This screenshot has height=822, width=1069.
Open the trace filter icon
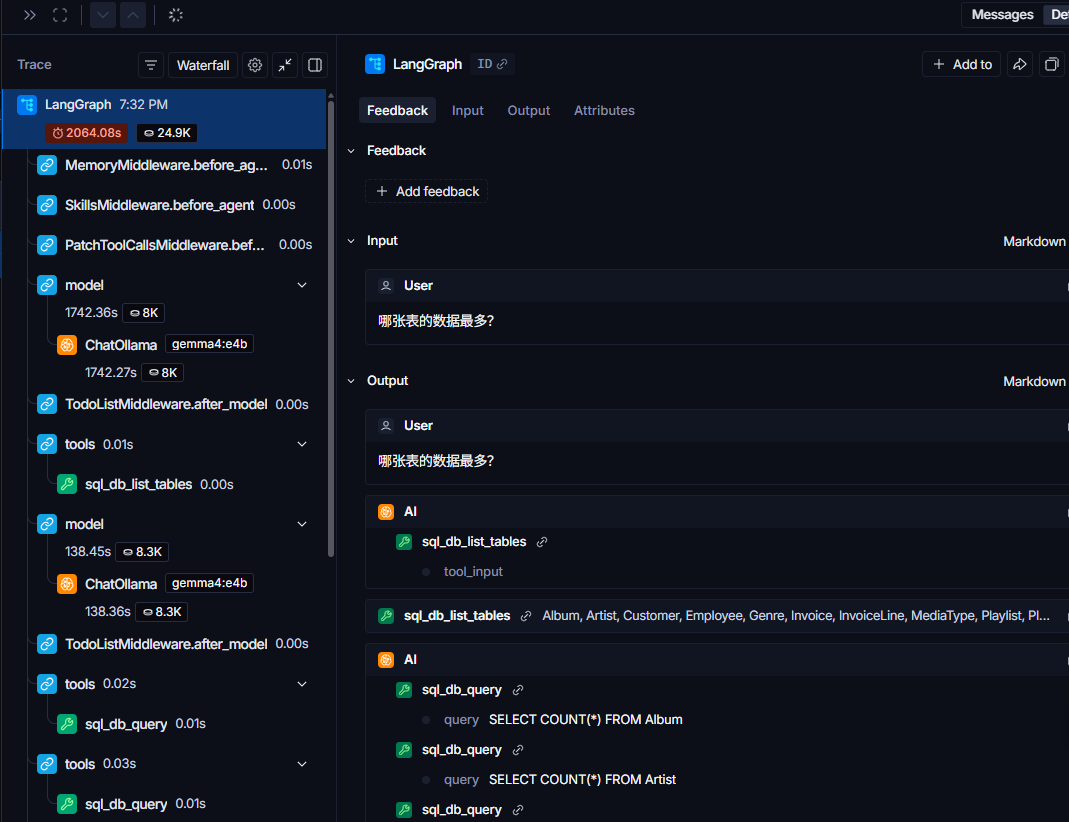pyautogui.click(x=151, y=65)
